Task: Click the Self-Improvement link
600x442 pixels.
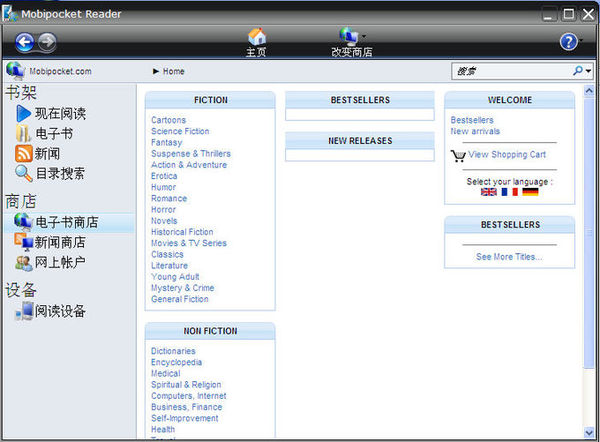Action: (x=185, y=418)
